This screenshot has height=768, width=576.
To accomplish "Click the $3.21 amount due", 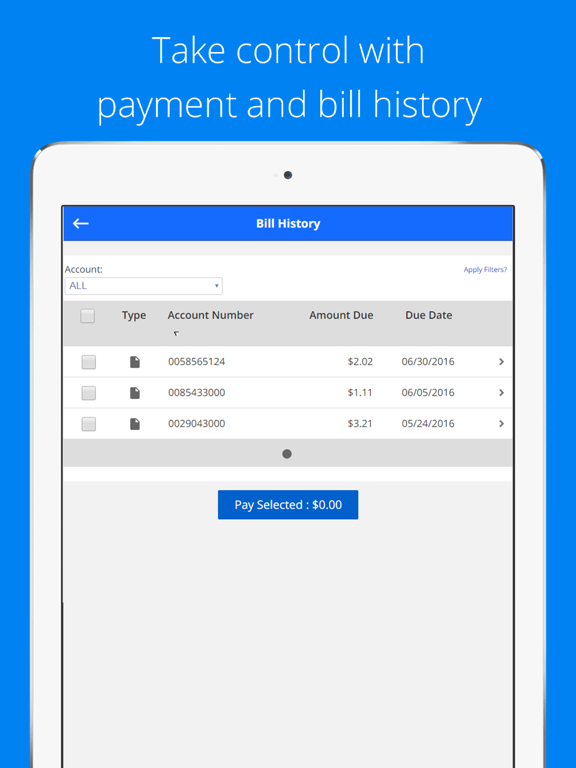I will click(360, 423).
